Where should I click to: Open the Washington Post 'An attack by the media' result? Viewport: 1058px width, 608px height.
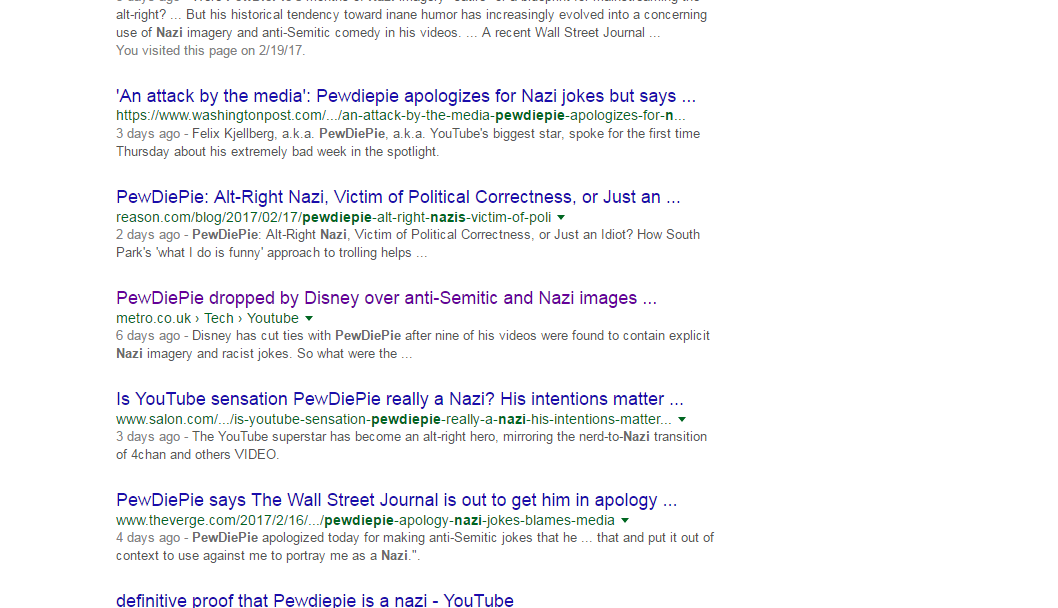click(406, 96)
